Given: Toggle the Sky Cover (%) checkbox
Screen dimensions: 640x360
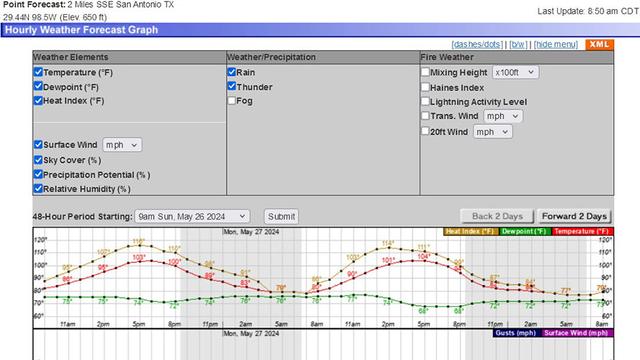Looking at the screenshot, I should pyautogui.click(x=38, y=160).
